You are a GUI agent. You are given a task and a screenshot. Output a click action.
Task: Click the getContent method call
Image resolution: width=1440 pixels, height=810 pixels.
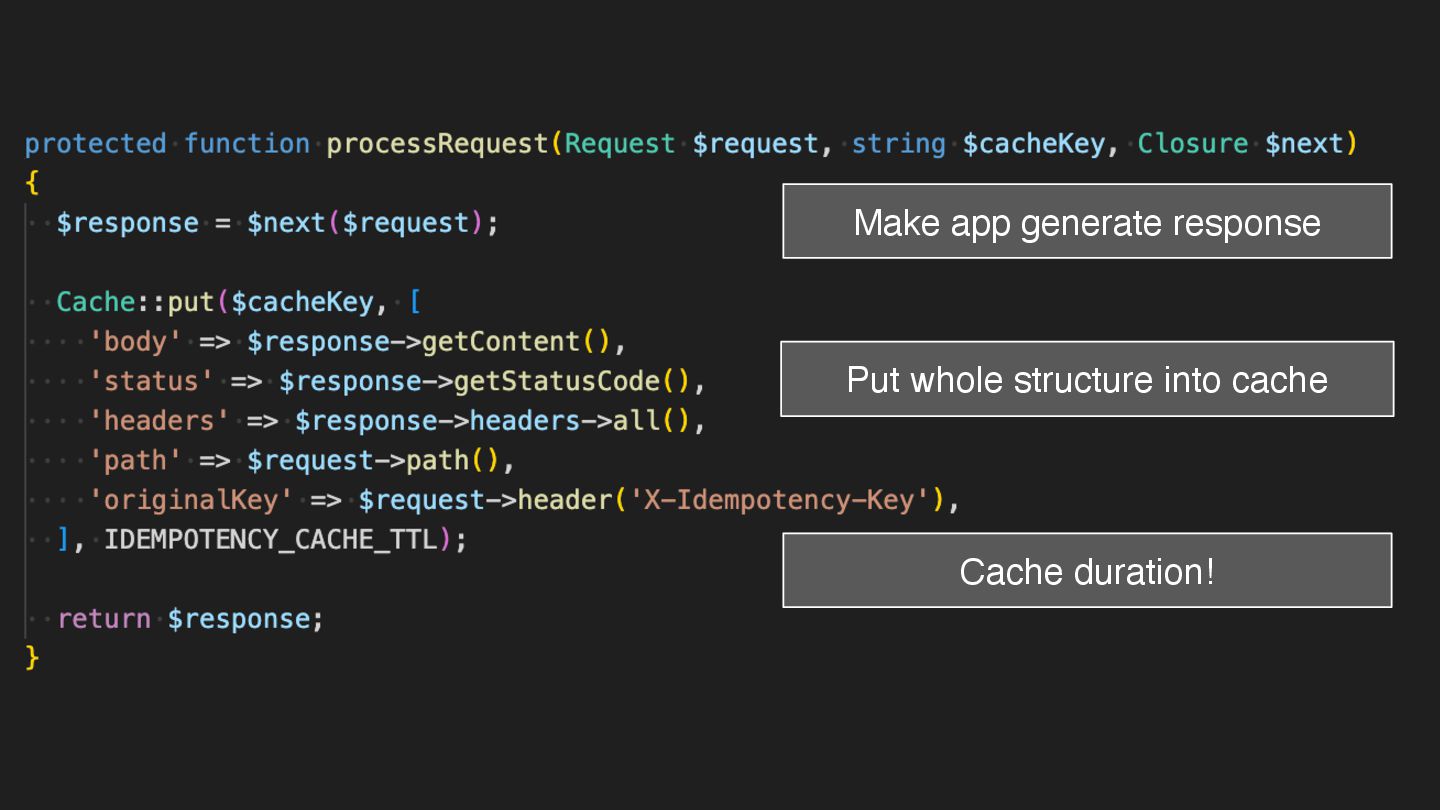coord(502,342)
